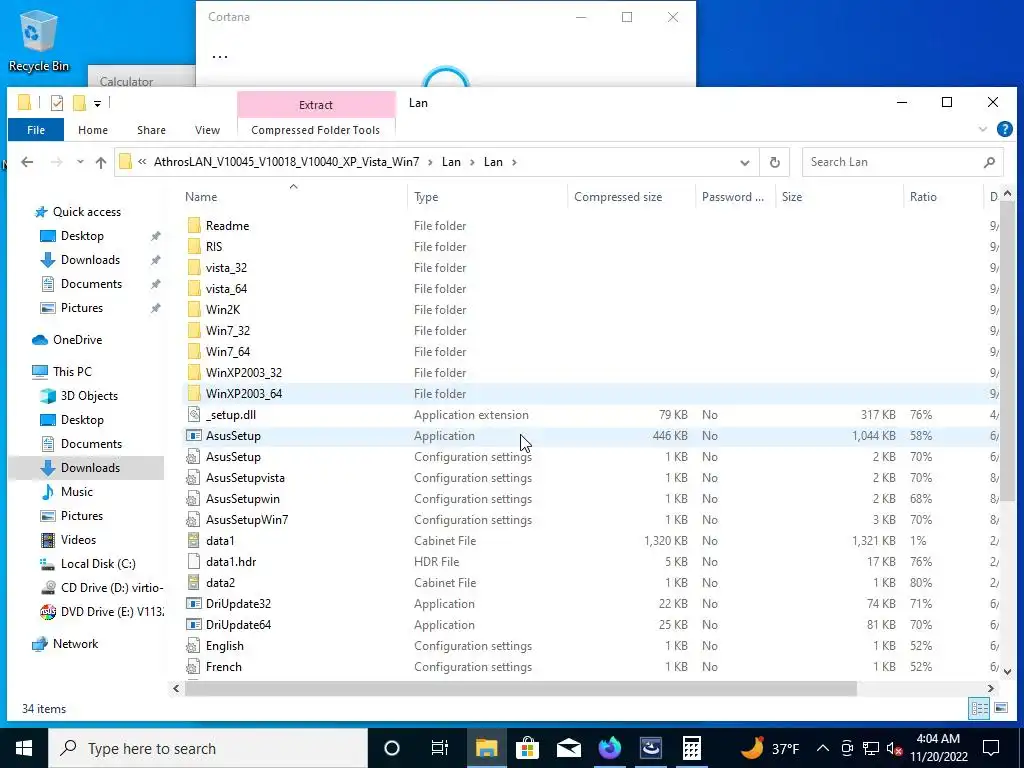Image resolution: width=1024 pixels, height=768 pixels.
Task: Select the AsusSetup Application icon
Action: pyautogui.click(x=193, y=436)
